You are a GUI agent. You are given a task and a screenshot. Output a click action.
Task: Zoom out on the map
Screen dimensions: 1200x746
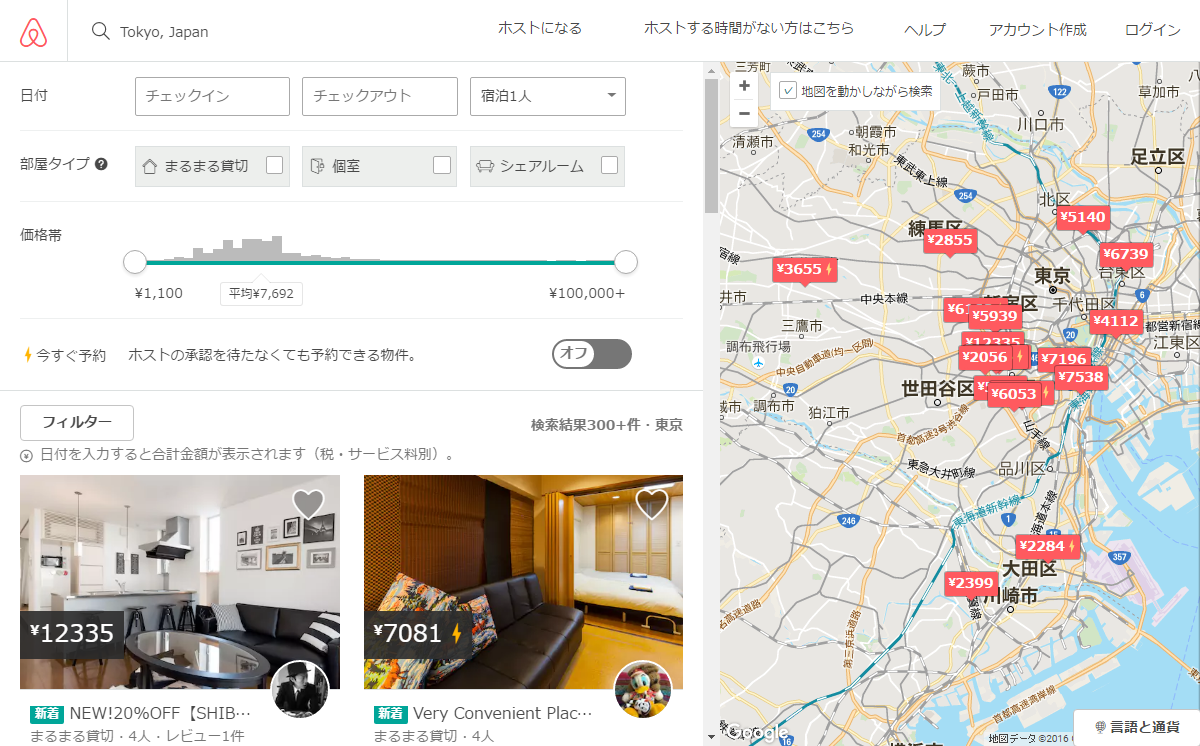pos(744,113)
